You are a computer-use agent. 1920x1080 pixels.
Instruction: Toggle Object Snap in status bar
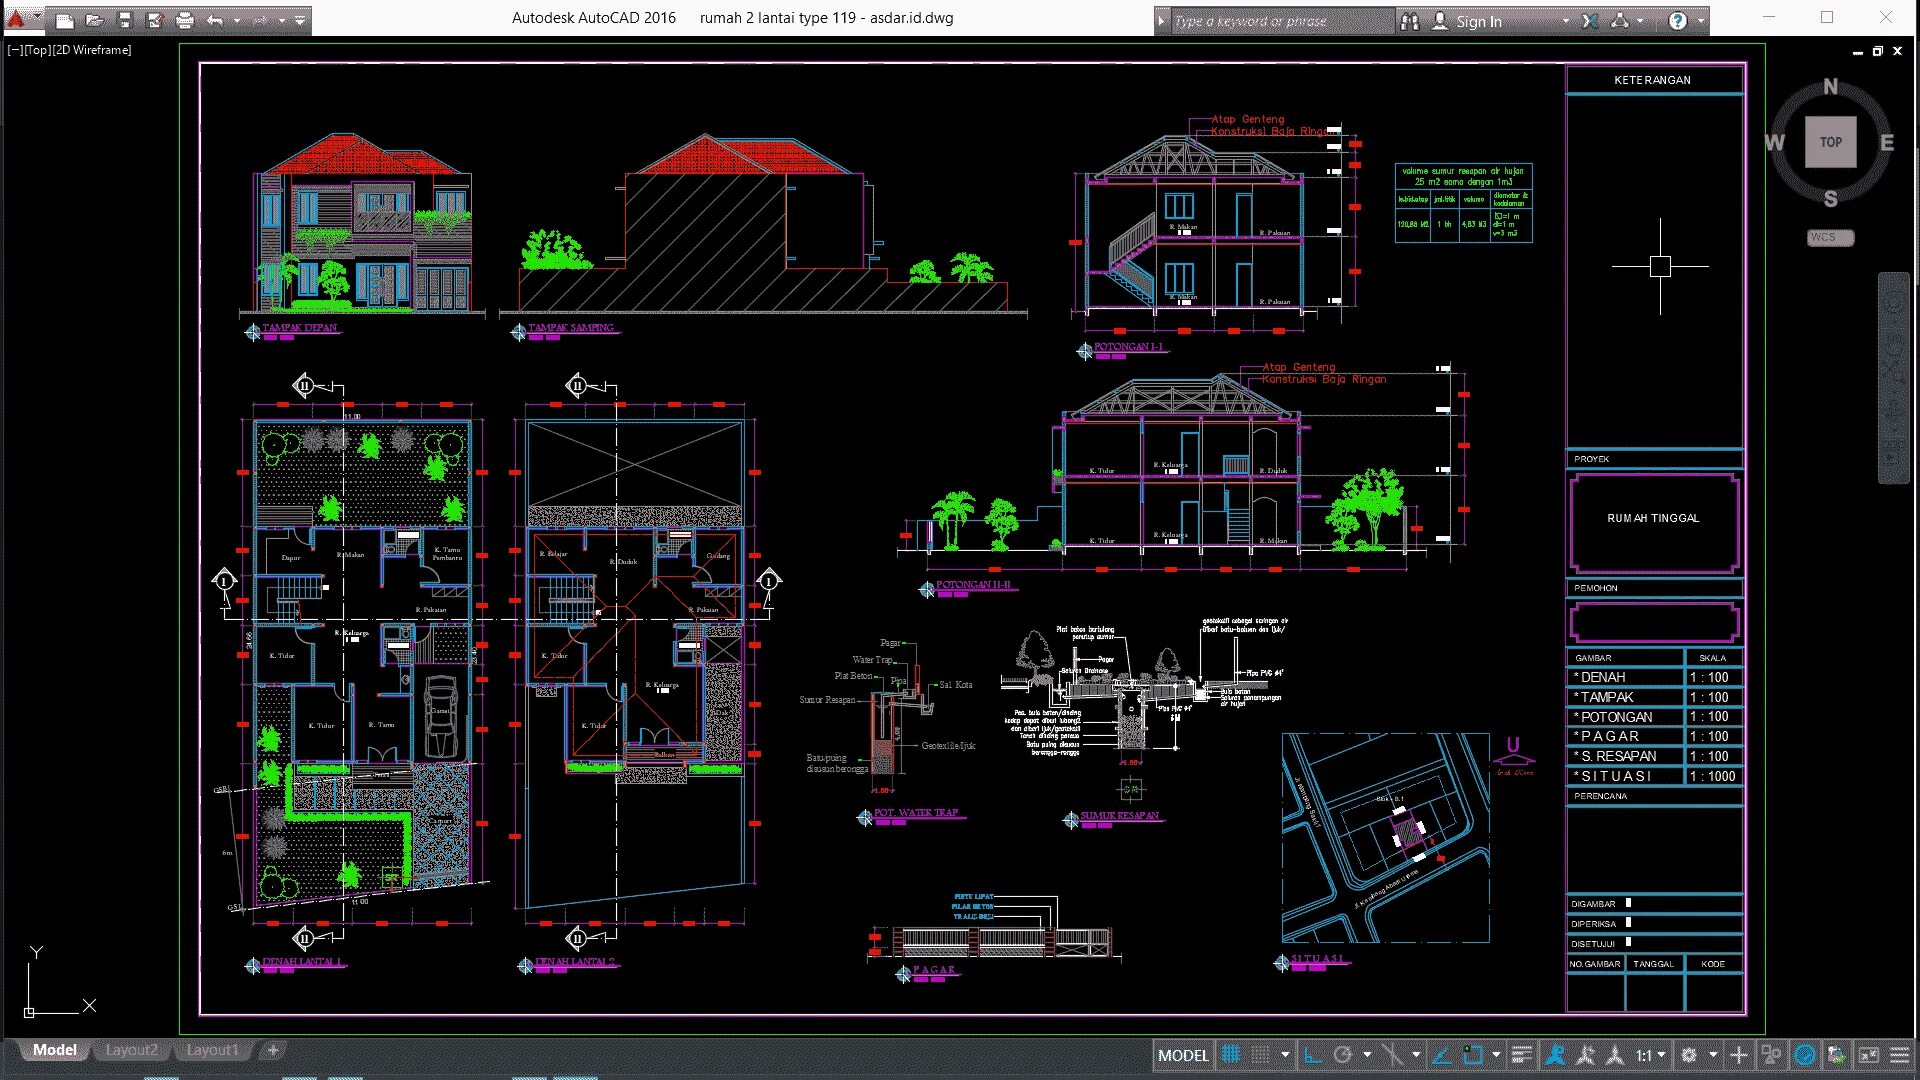click(1473, 1055)
